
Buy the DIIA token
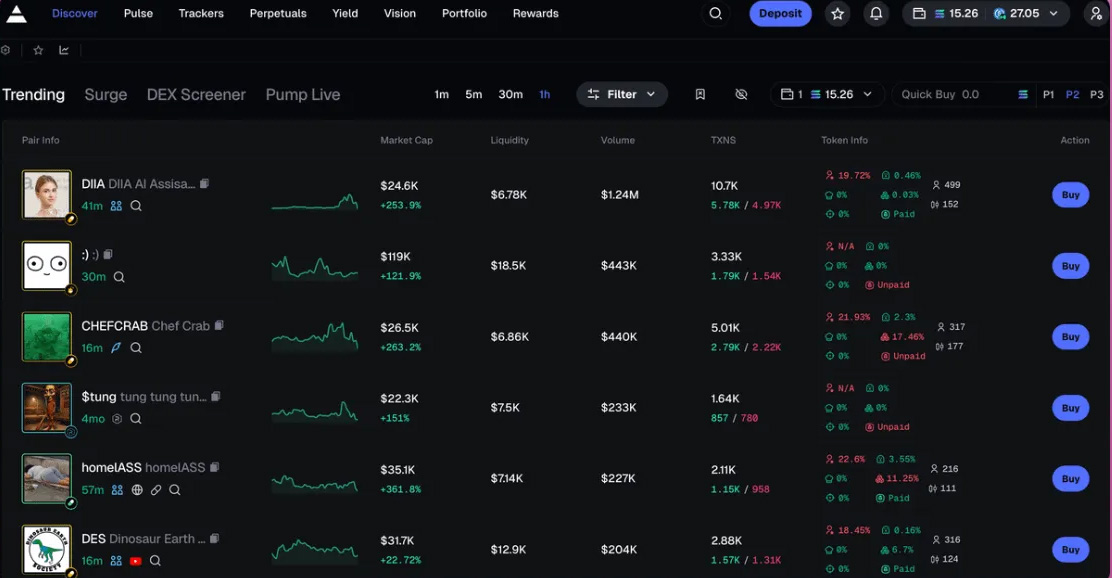click(1070, 195)
